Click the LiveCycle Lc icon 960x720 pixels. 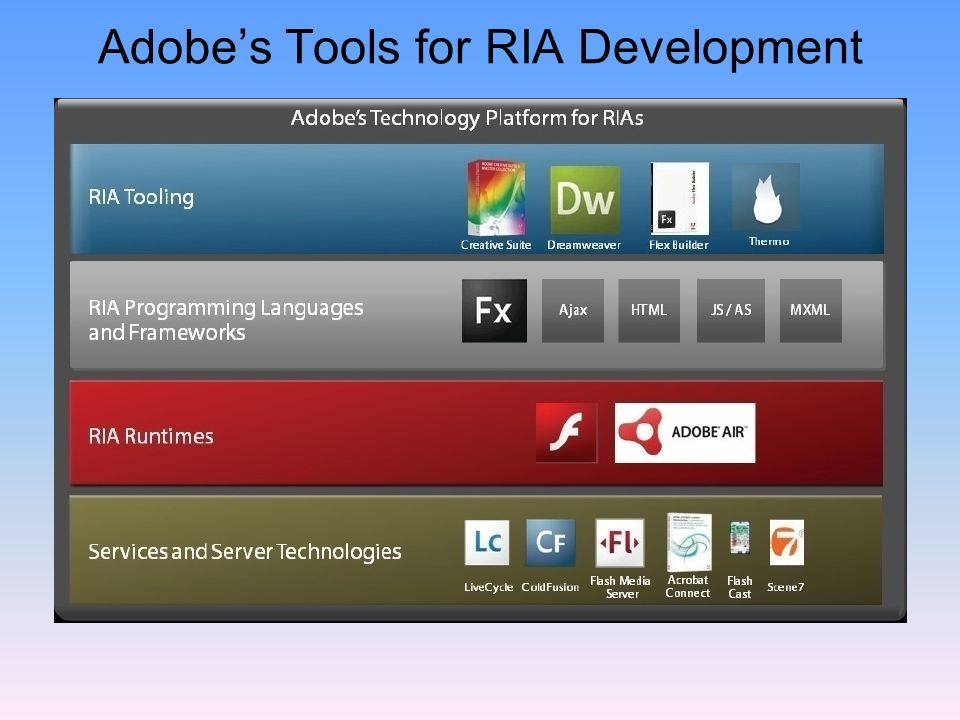click(x=487, y=542)
